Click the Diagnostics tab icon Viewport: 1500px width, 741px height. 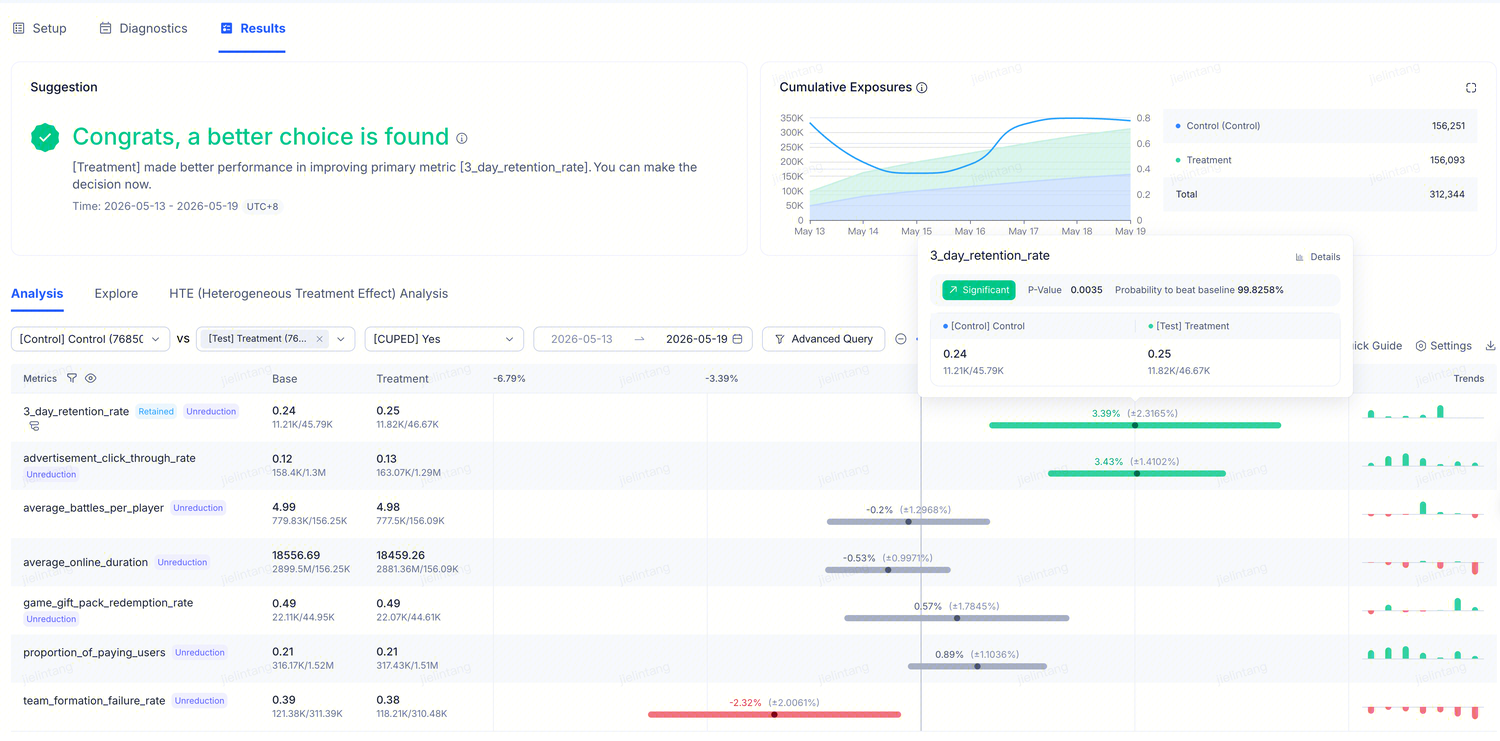(105, 28)
